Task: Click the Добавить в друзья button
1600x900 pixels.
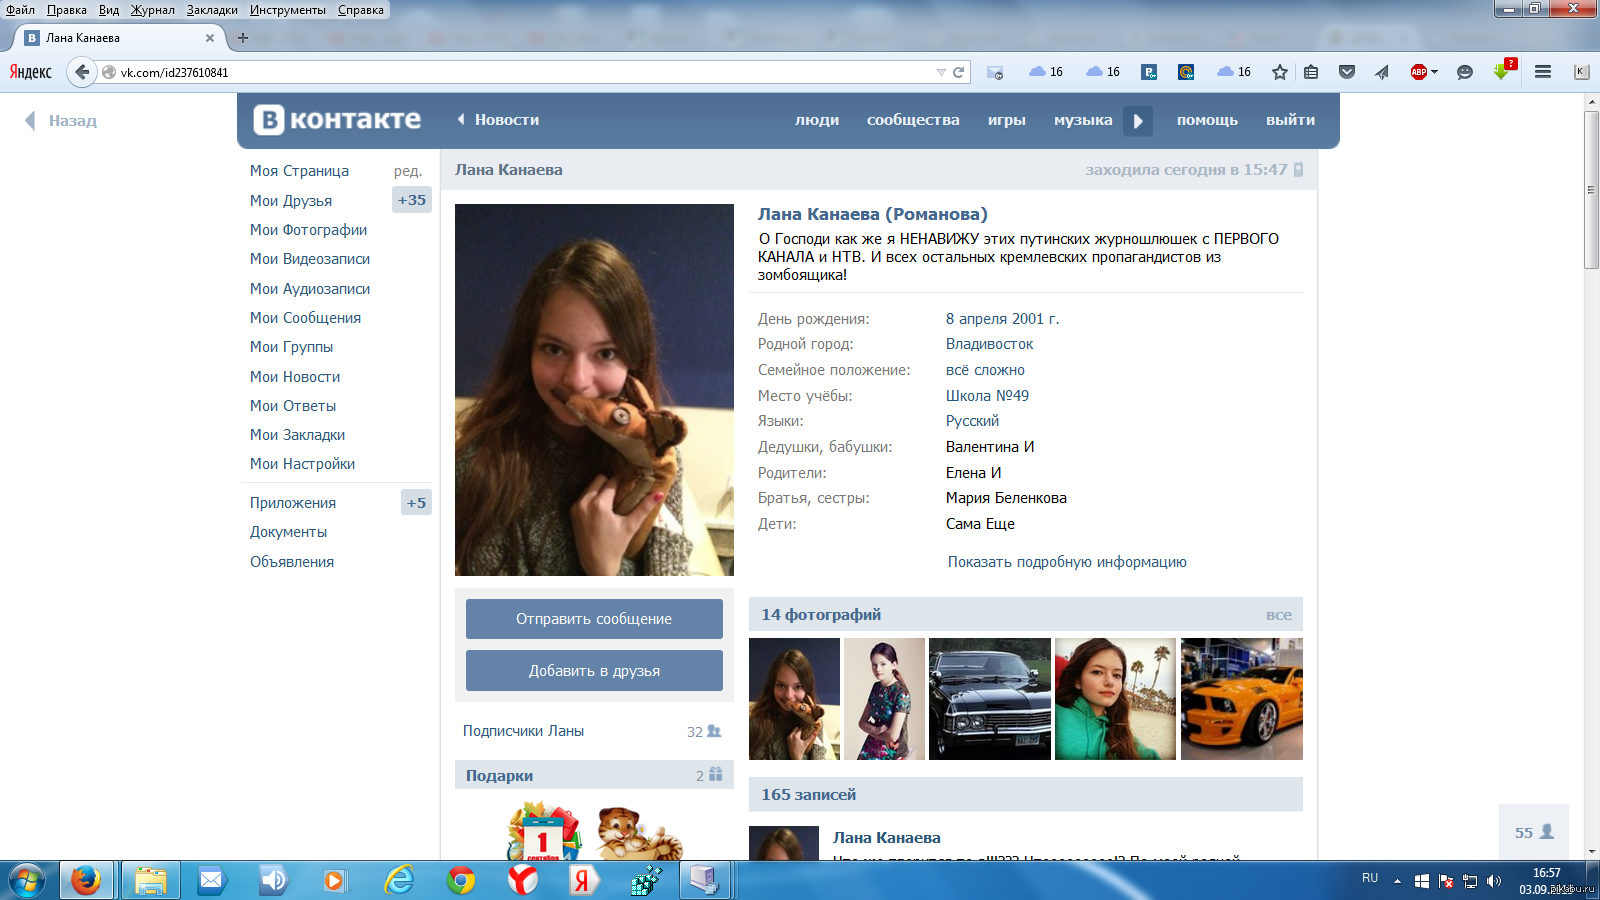Action: pos(594,671)
